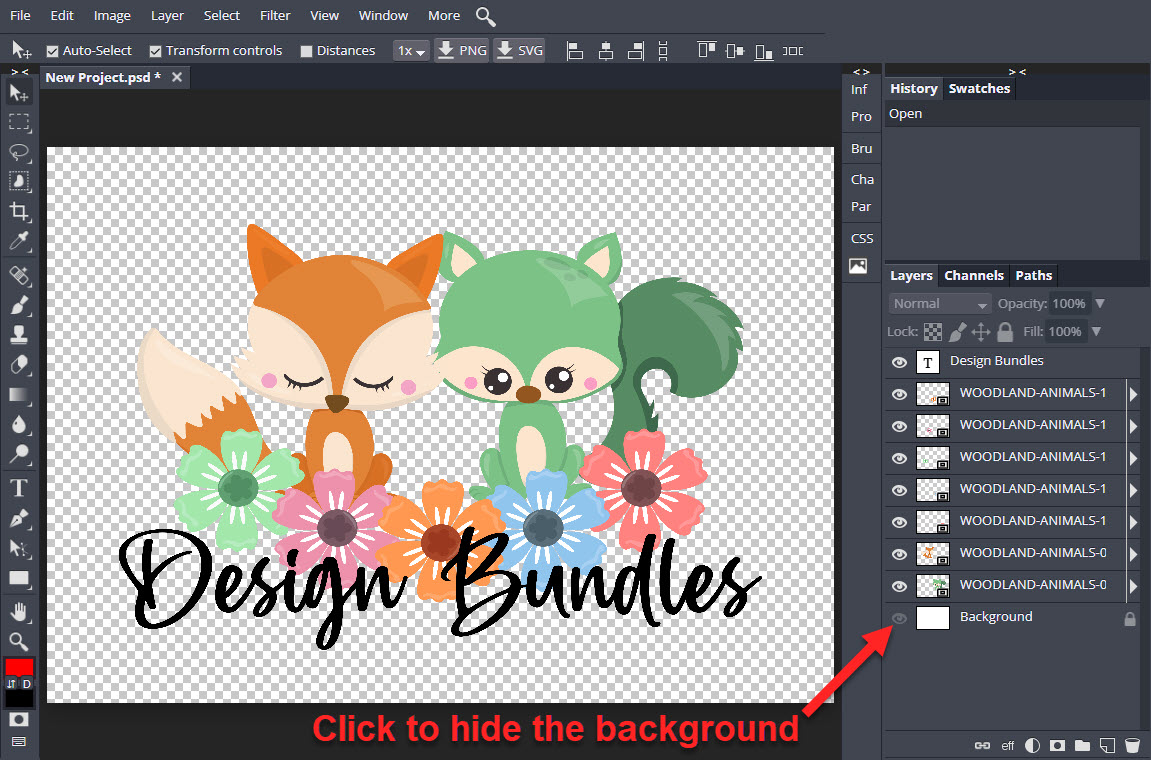
Task: Open the Image menu
Action: 112,15
